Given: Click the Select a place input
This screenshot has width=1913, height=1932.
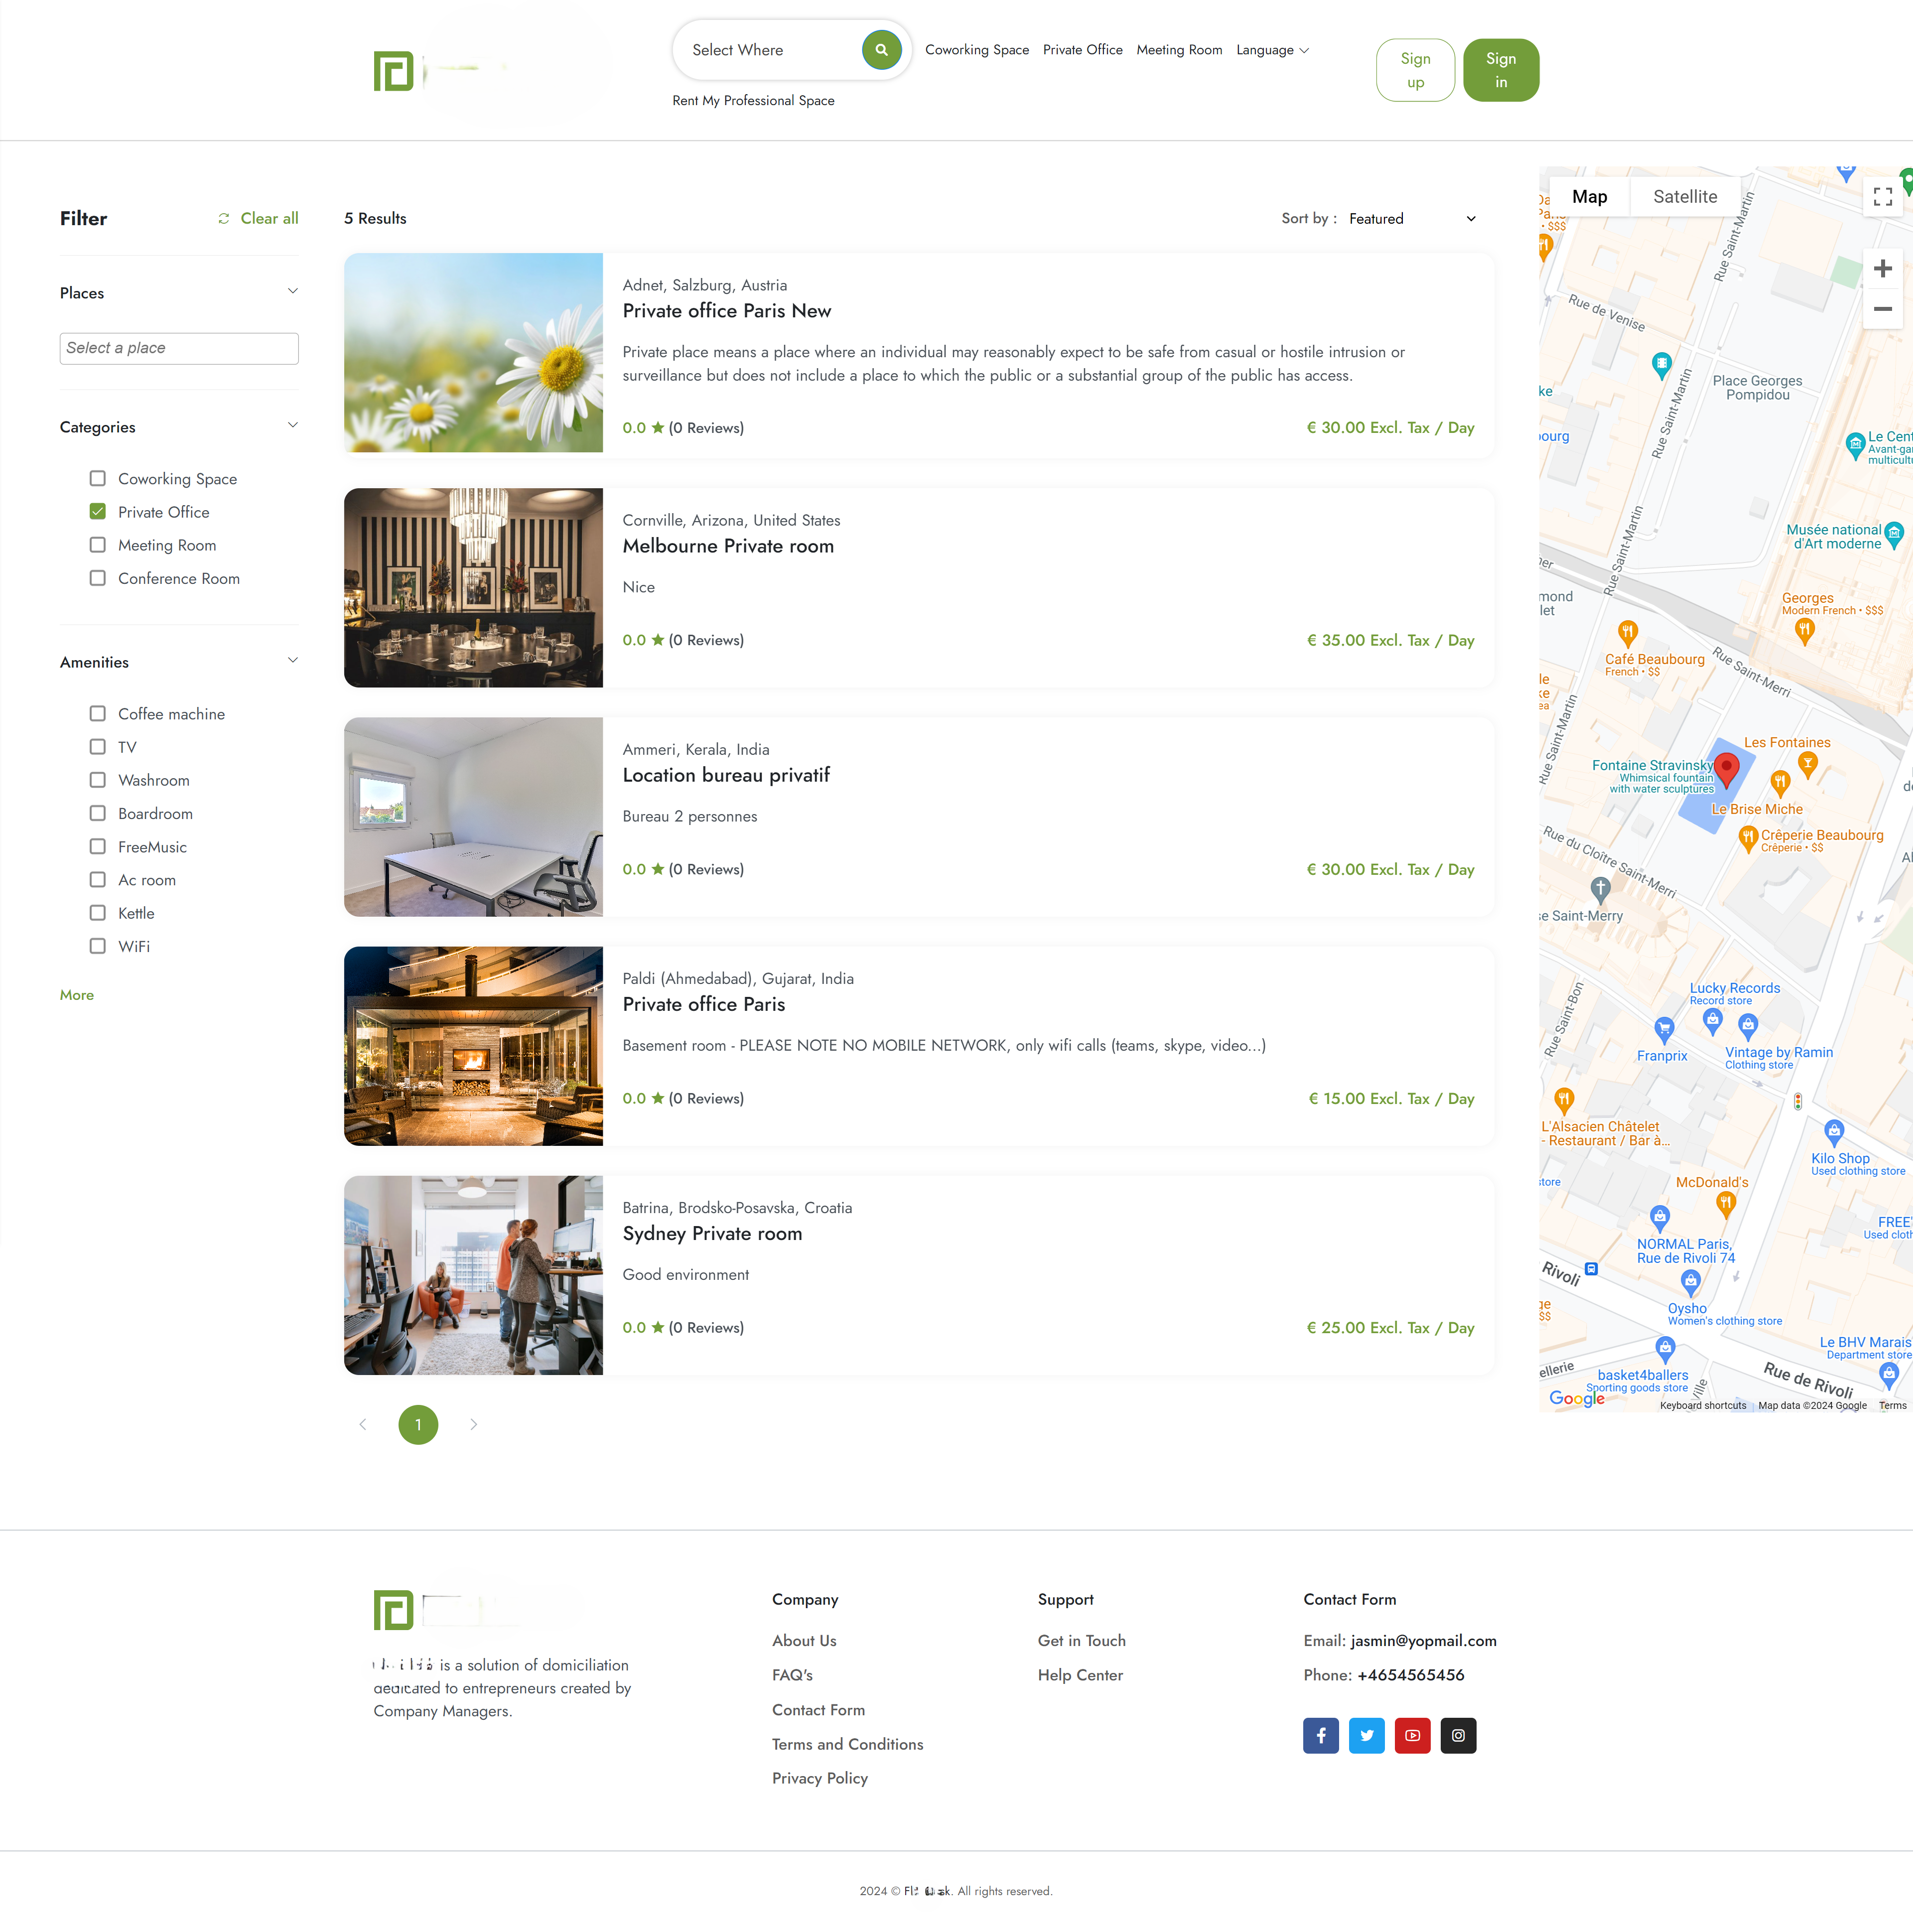Looking at the screenshot, I should pyautogui.click(x=179, y=348).
